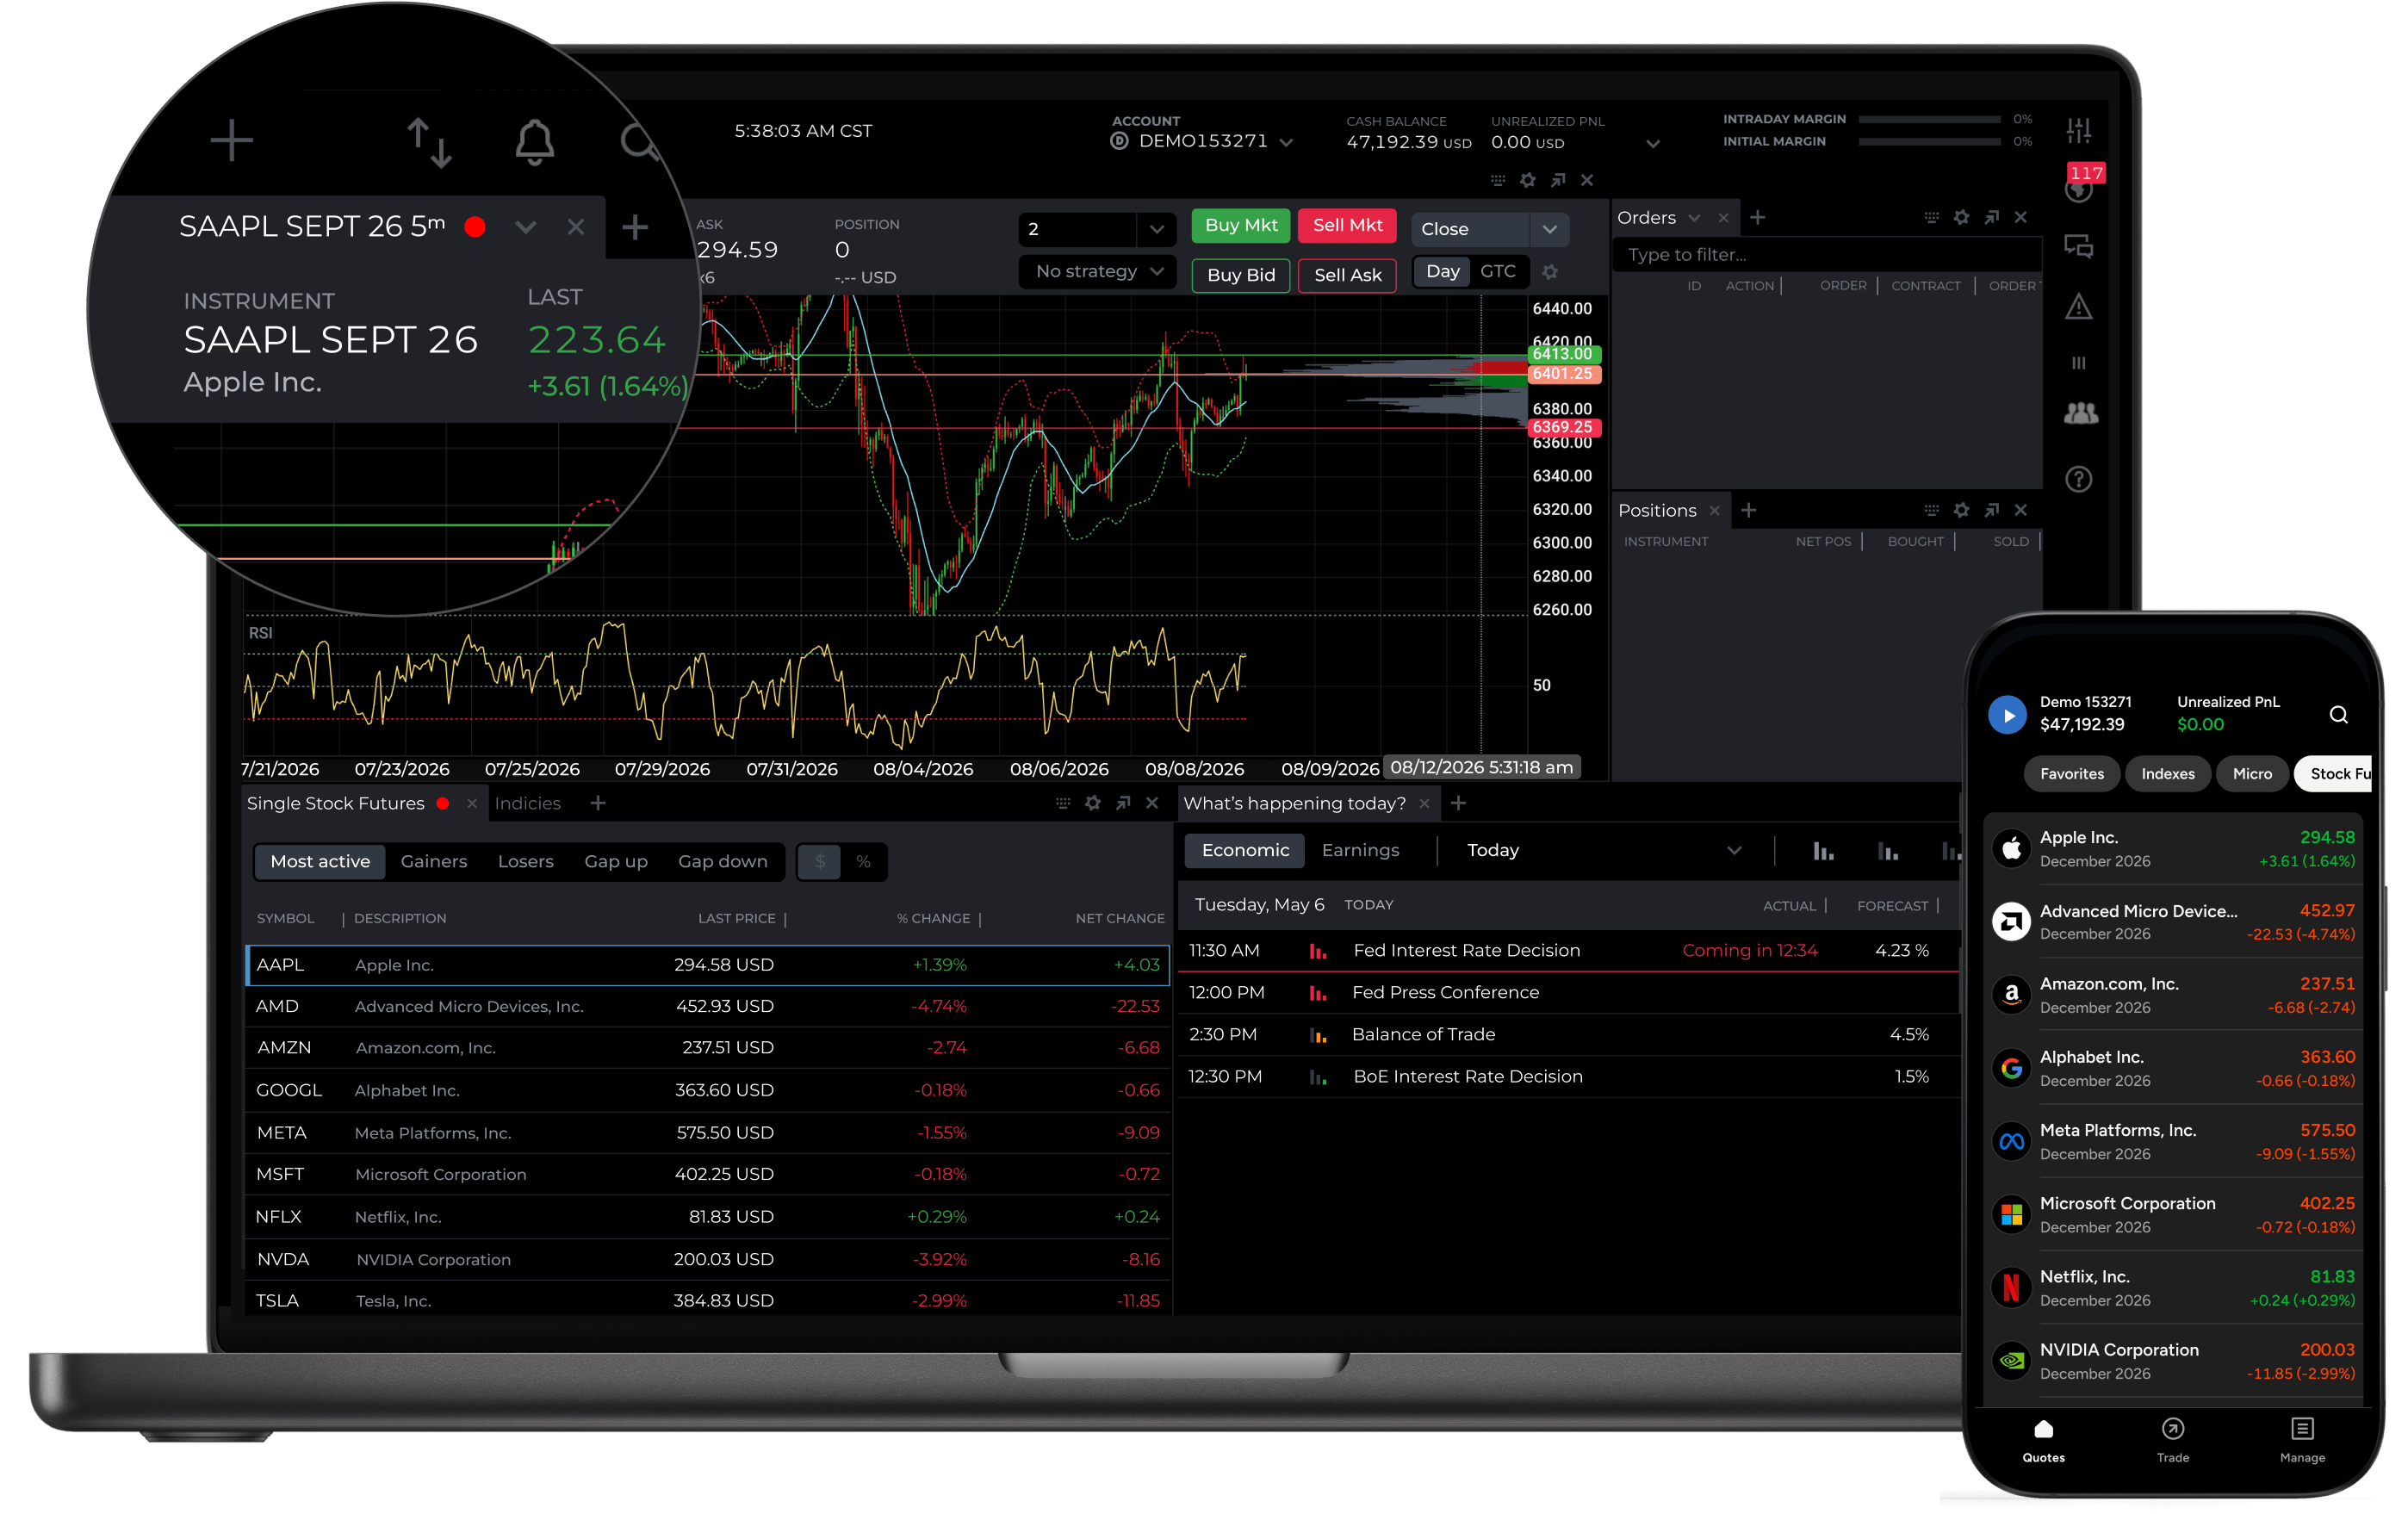Open the Close dropdown arrow

pyautogui.click(x=1549, y=229)
